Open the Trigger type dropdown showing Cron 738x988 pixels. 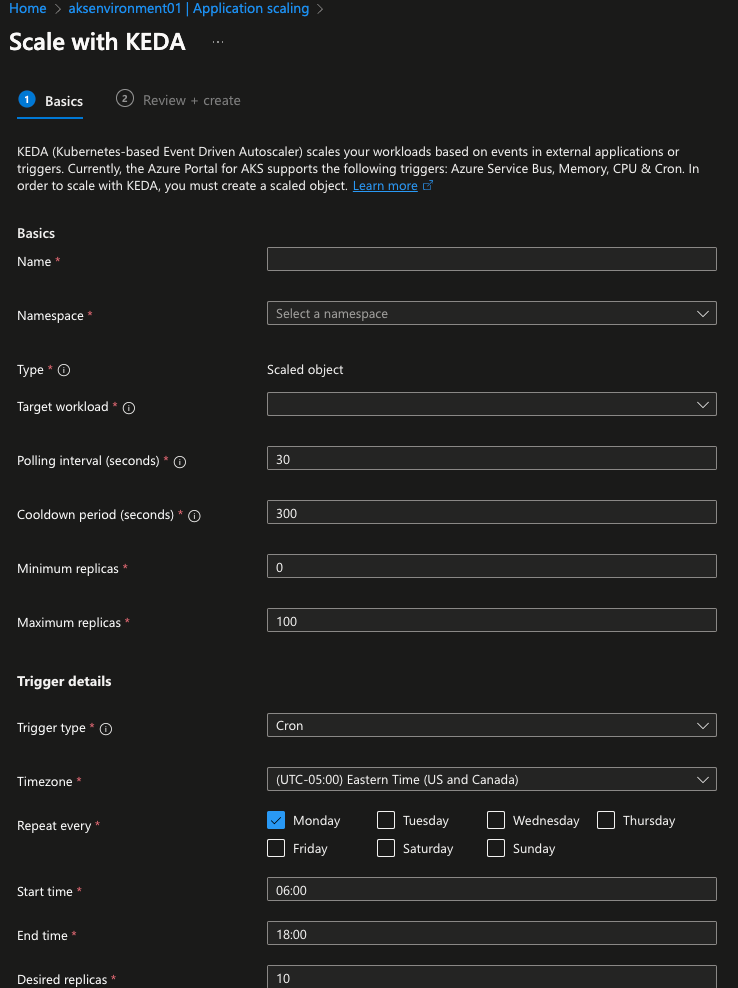(491, 726)
